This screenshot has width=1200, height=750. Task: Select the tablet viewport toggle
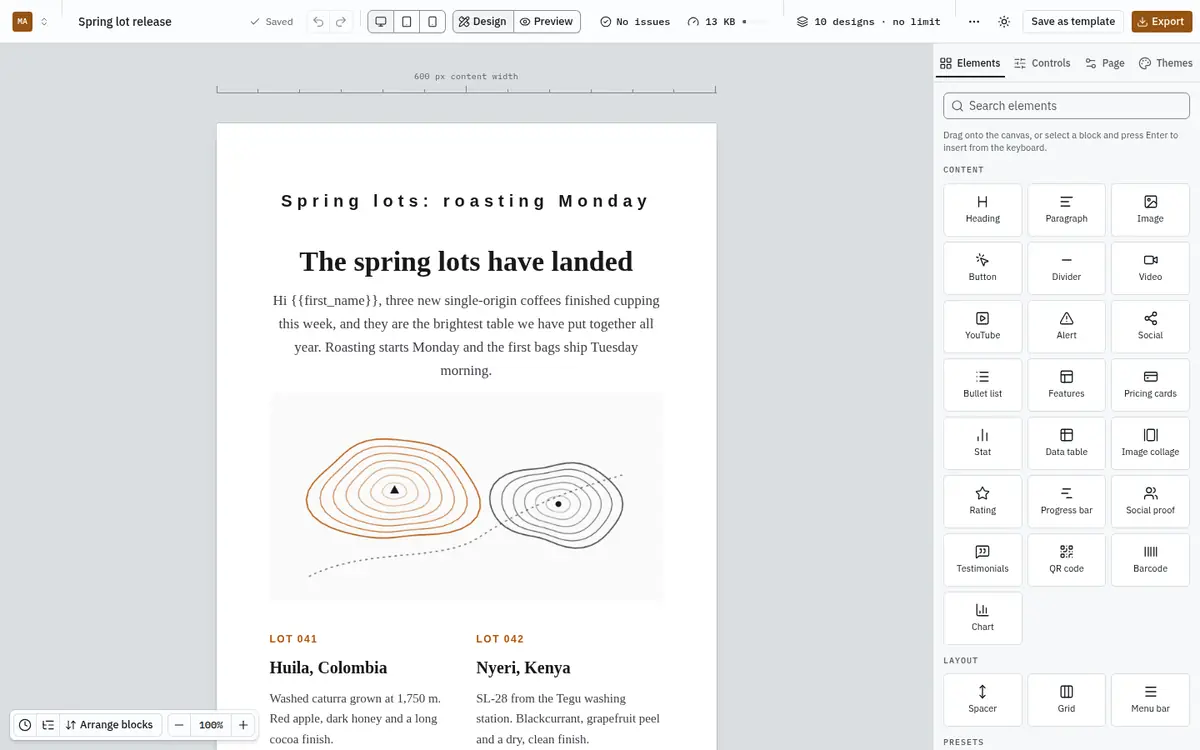407,21
